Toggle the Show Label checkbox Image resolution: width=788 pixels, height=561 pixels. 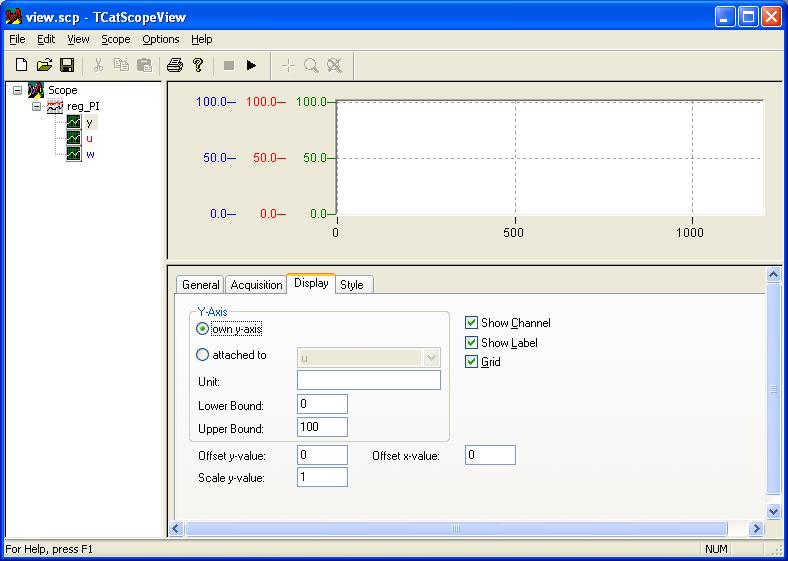(x=471, y=343)
